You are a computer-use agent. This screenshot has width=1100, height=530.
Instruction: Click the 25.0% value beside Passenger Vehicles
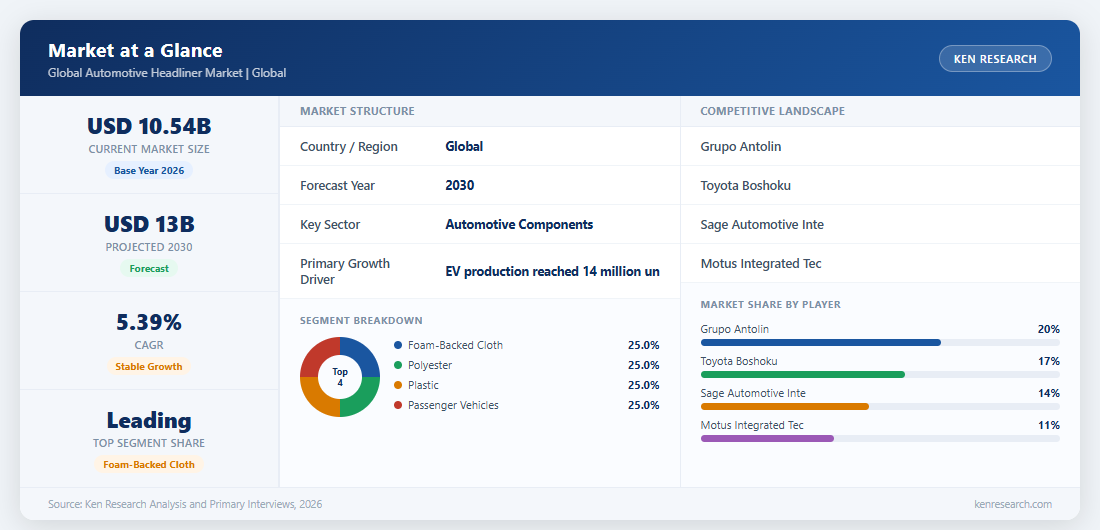point(643,405)
